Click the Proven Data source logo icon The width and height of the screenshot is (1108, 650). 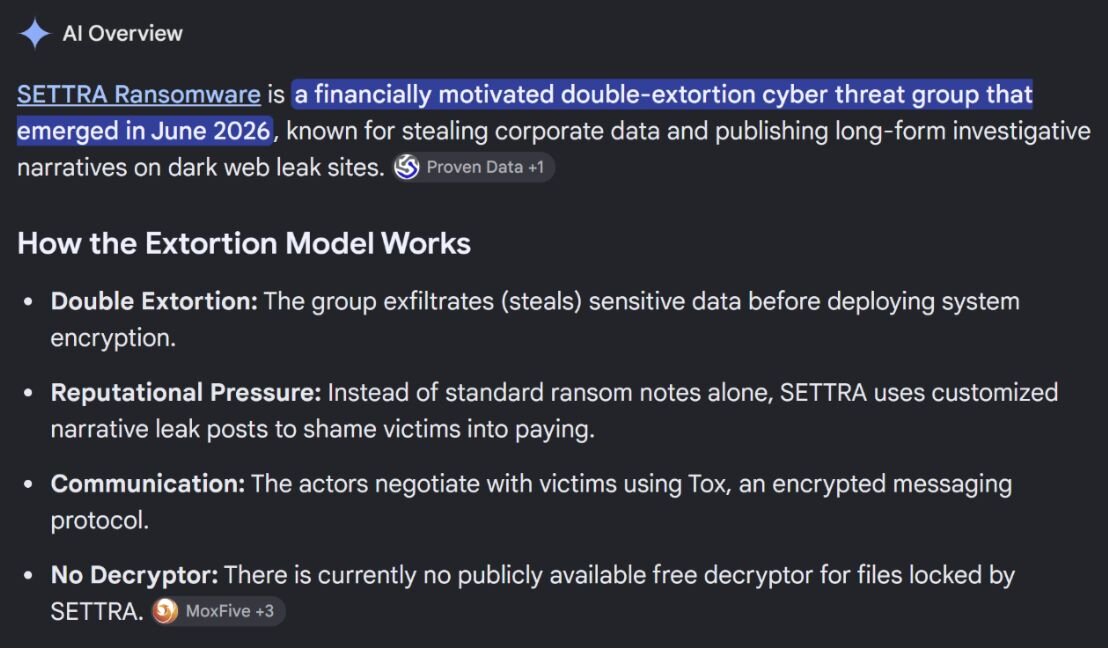[406, 167]
